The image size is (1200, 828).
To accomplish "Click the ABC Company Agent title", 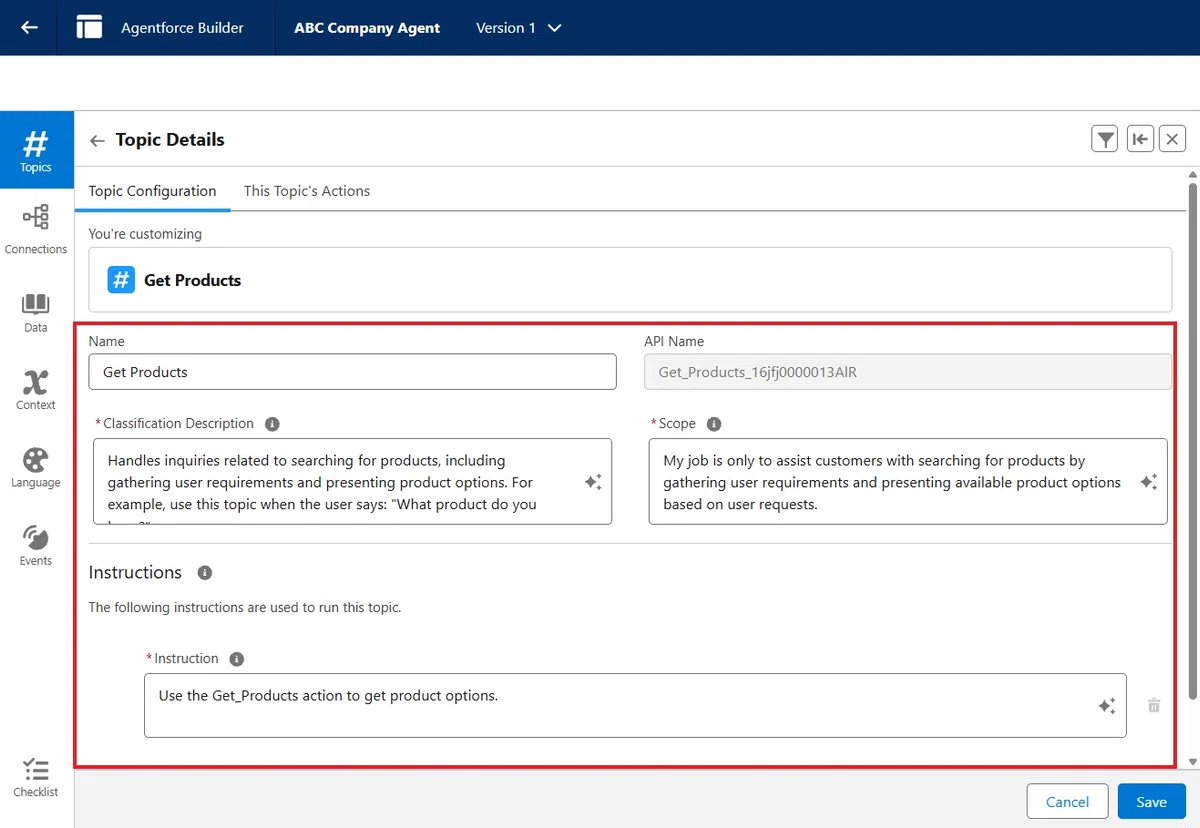I will pos(367,28).
